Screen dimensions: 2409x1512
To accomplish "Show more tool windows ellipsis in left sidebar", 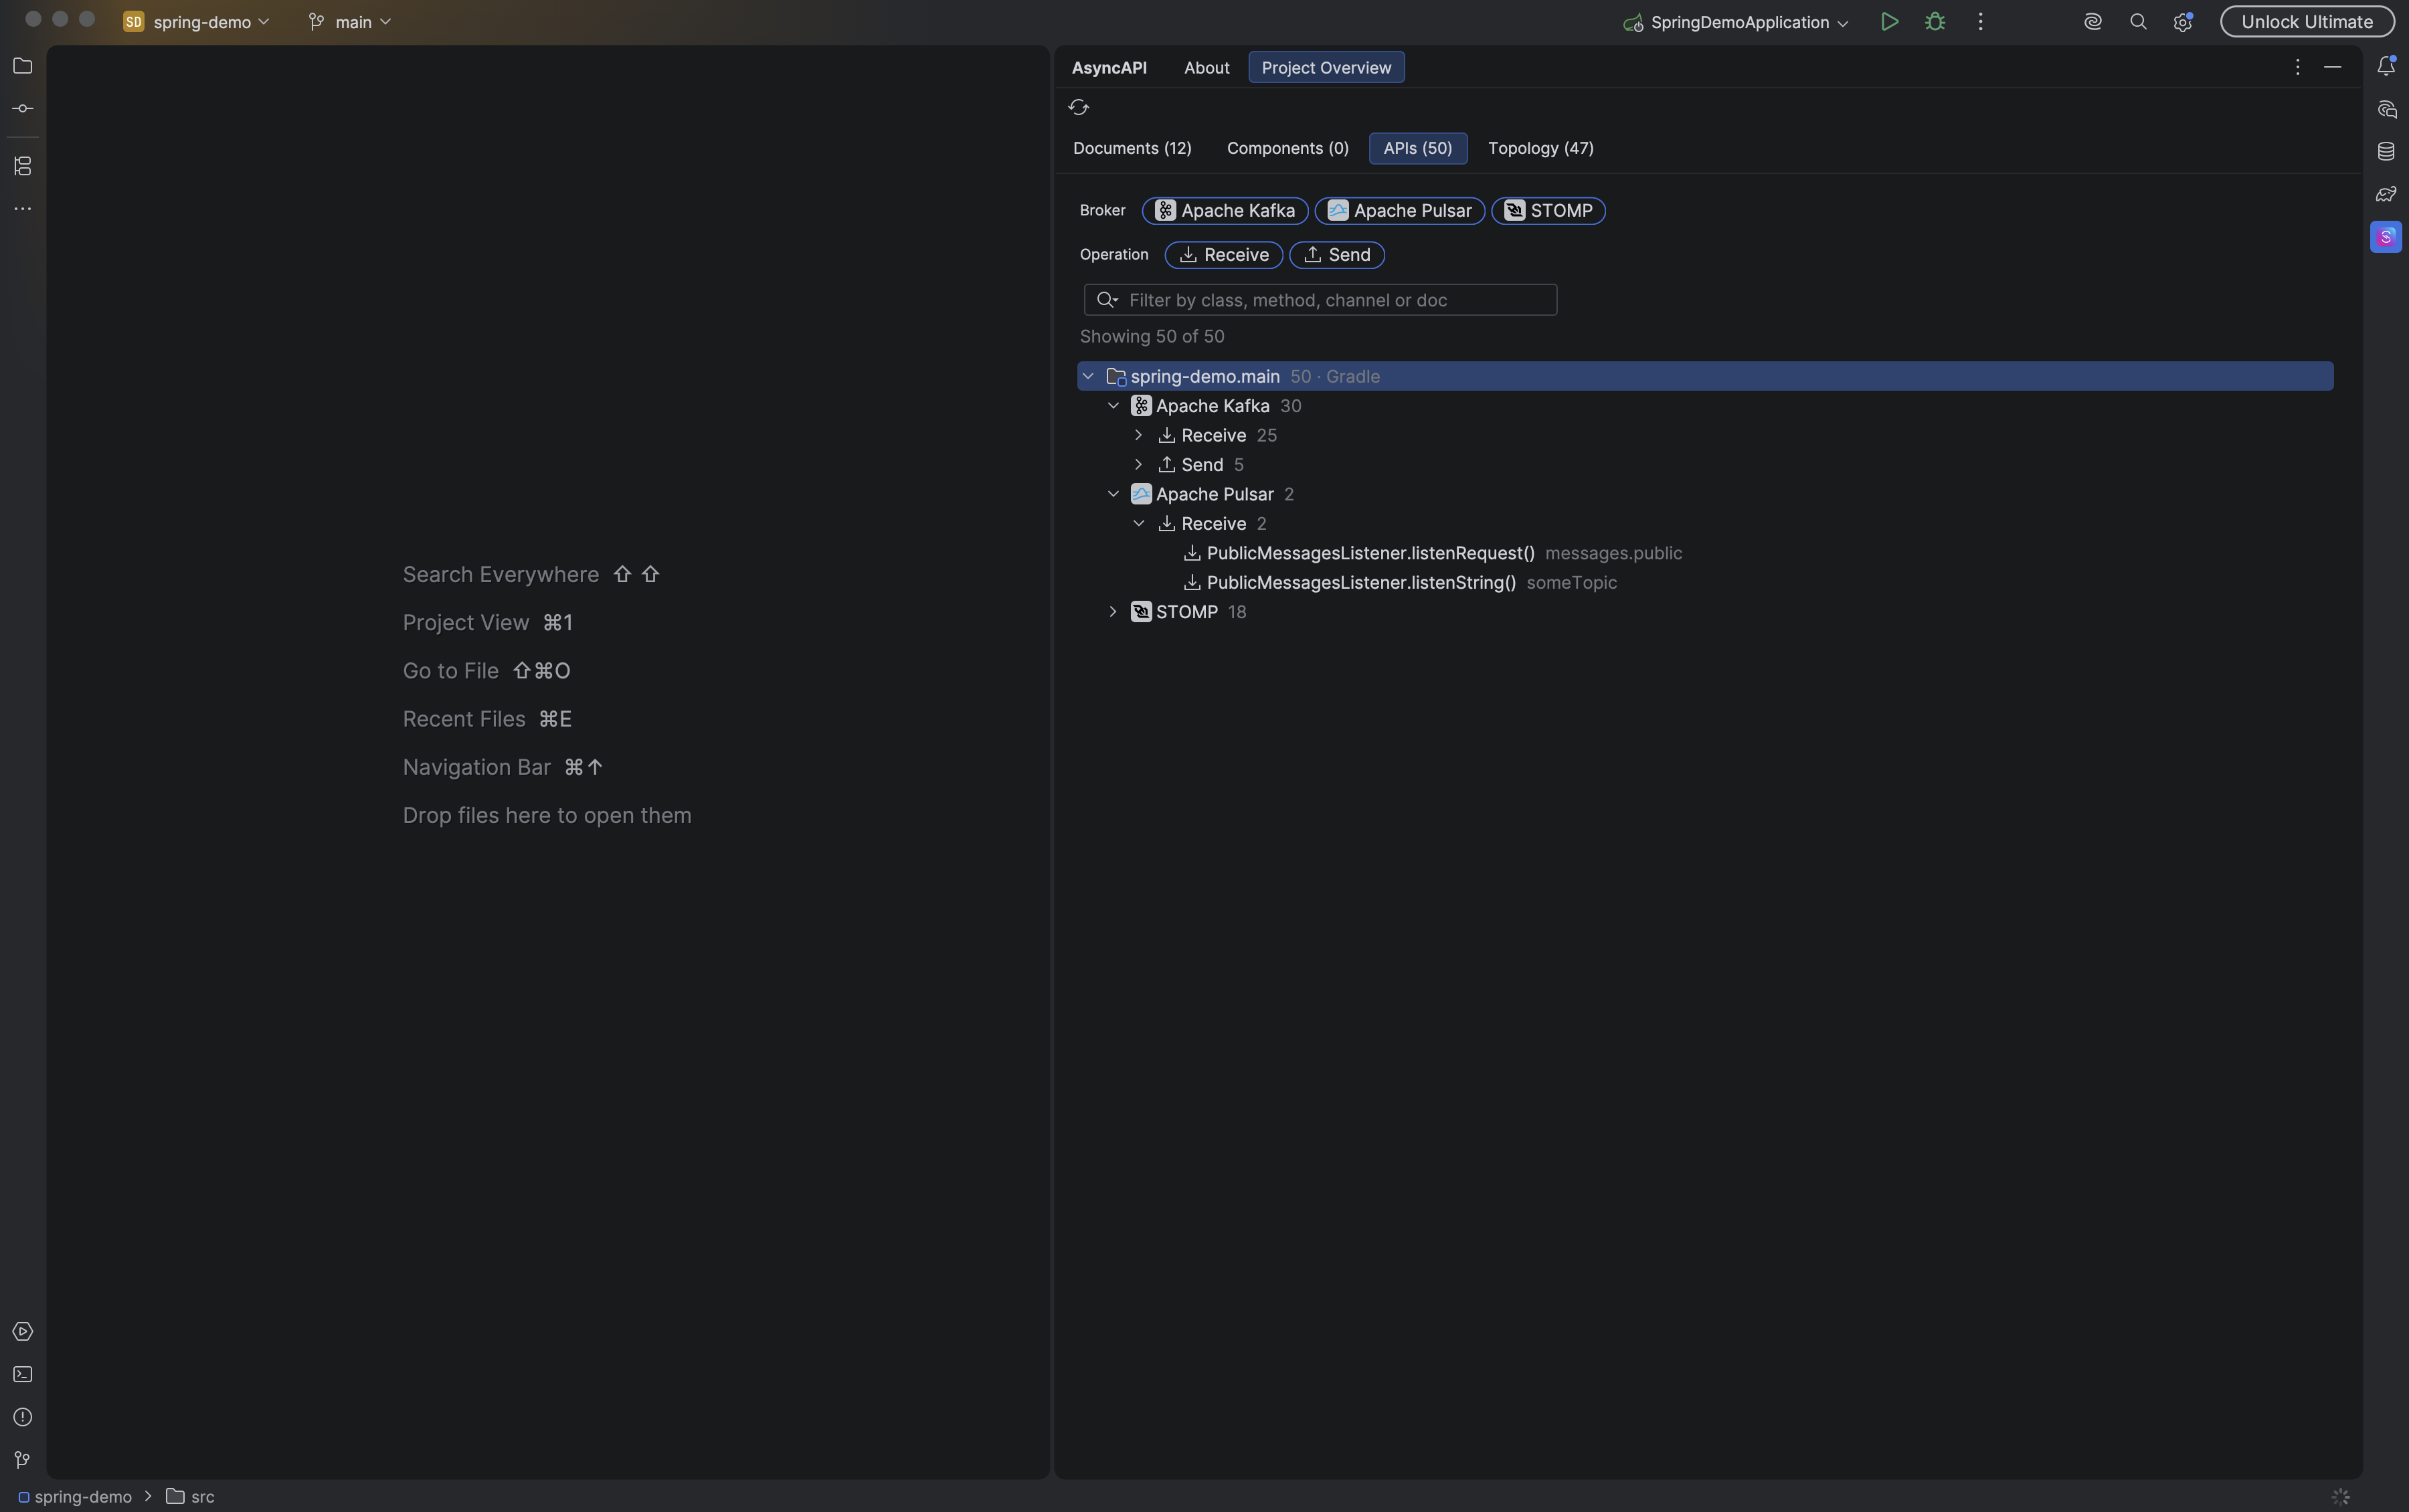I will (x=22, y=209).
